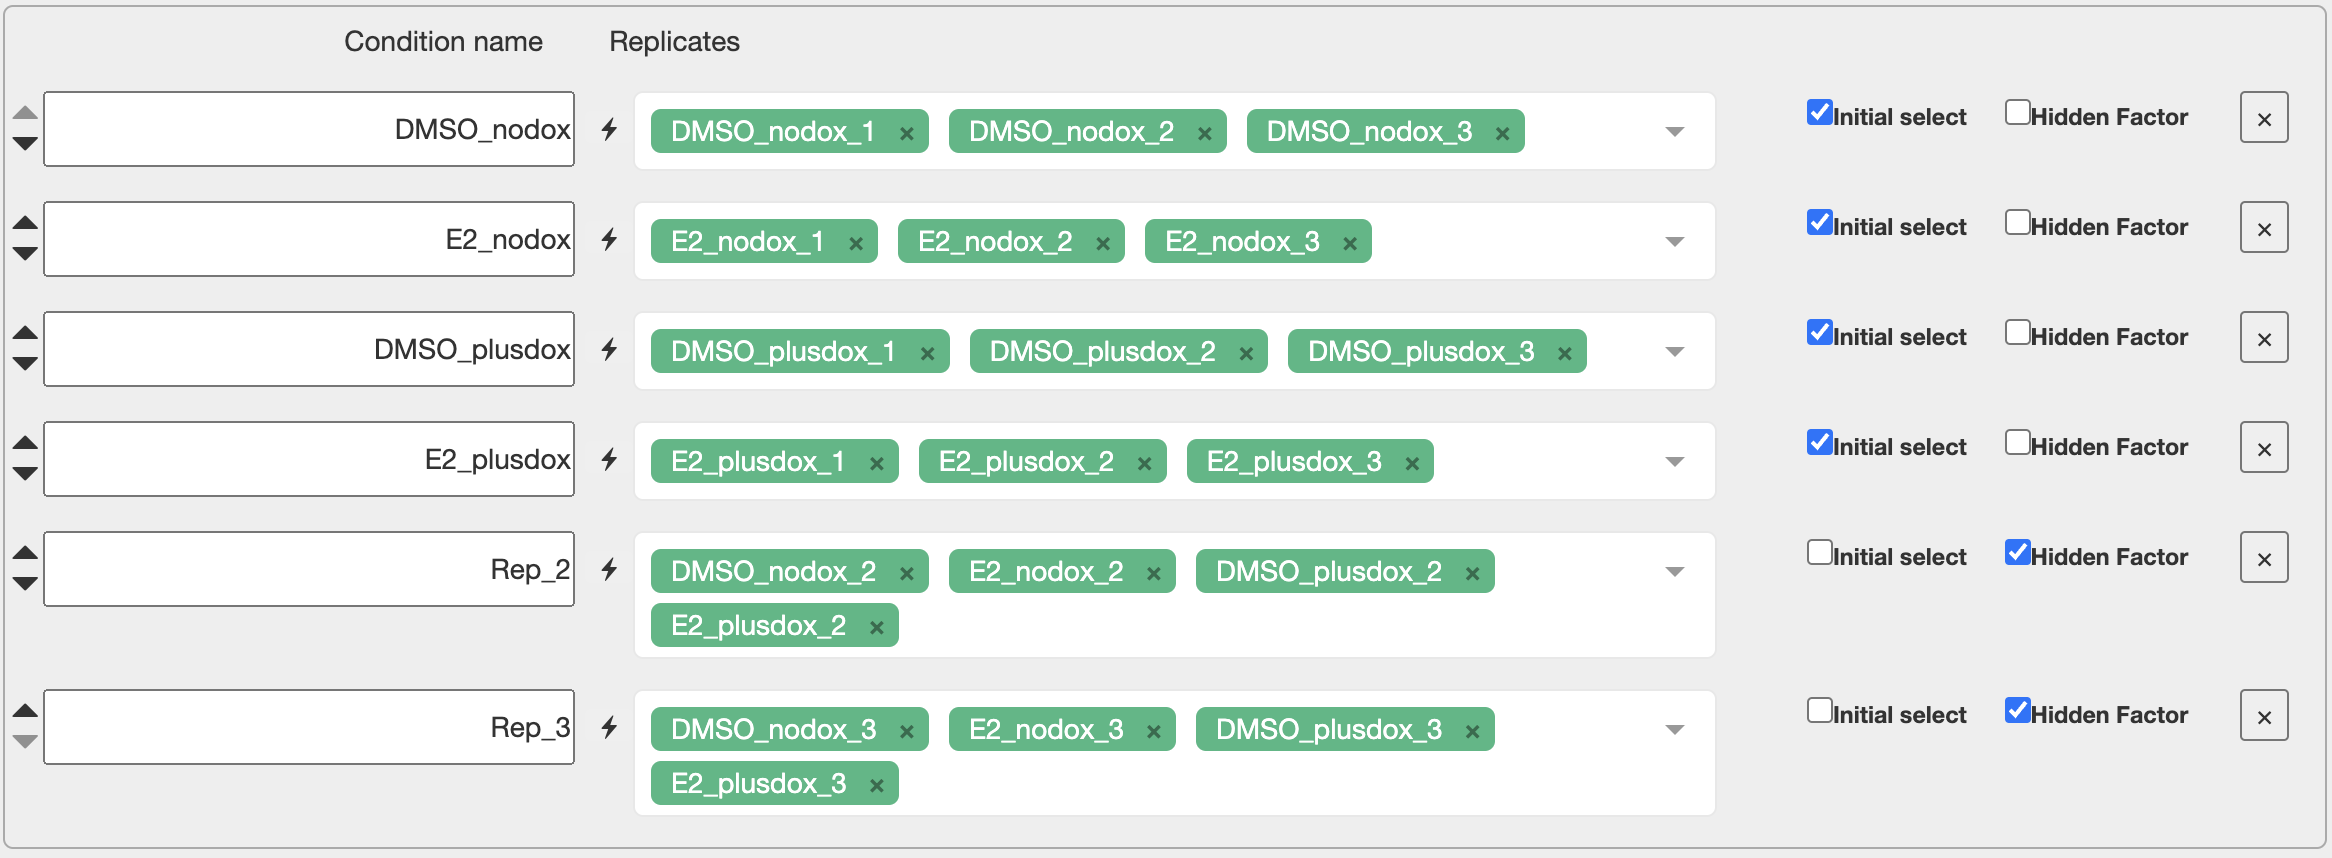This screenshot has height=858, width=2332.
Task: Move the E2_nodox condition up
Action: click(25, 223)
